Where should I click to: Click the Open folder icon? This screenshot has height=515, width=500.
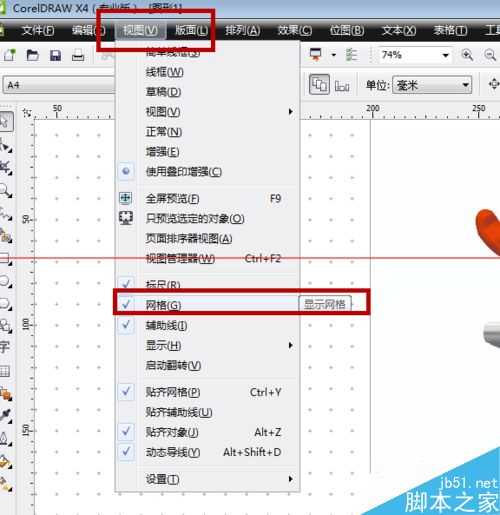[x=32, y=55]
